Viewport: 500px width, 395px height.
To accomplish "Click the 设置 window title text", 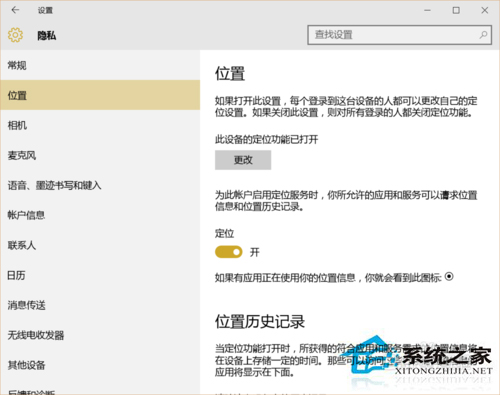I will tap(45, 10).
